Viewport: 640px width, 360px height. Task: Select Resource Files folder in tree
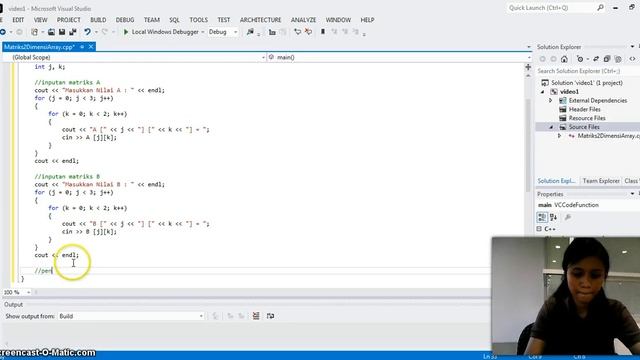[x=587, y=118]
